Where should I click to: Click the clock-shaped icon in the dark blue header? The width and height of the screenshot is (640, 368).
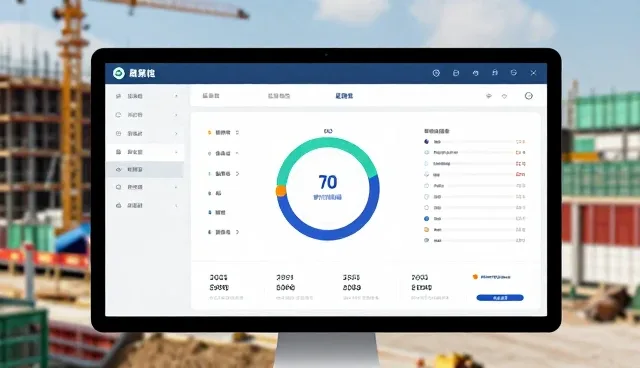point(436,73)
